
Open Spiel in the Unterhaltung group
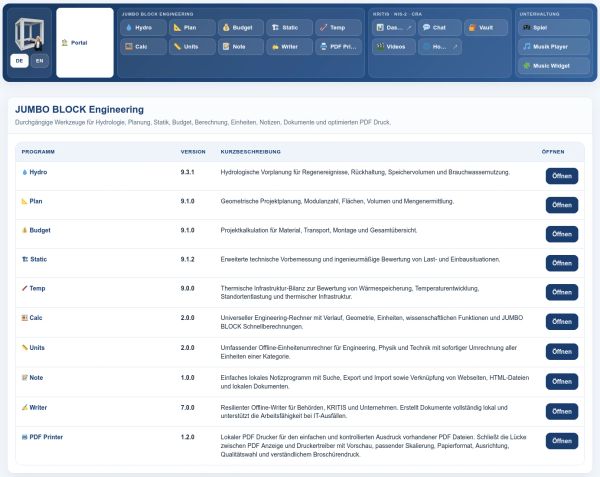pos(554,28)
